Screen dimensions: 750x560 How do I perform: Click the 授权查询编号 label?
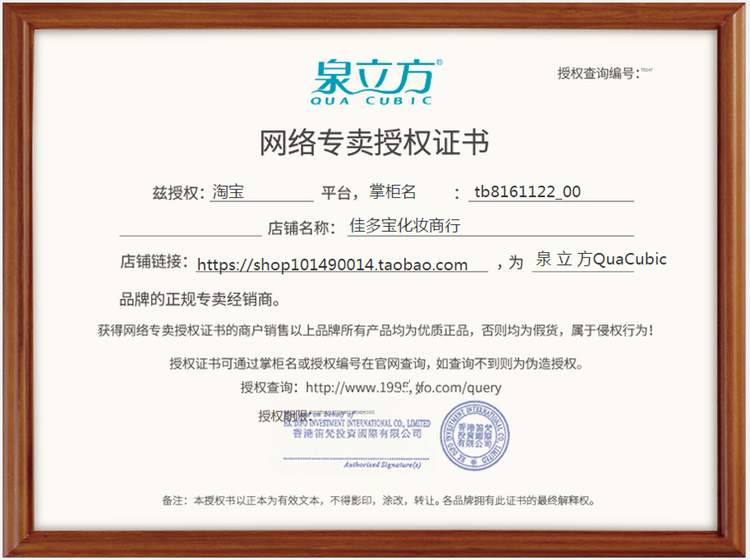(598, 73)
